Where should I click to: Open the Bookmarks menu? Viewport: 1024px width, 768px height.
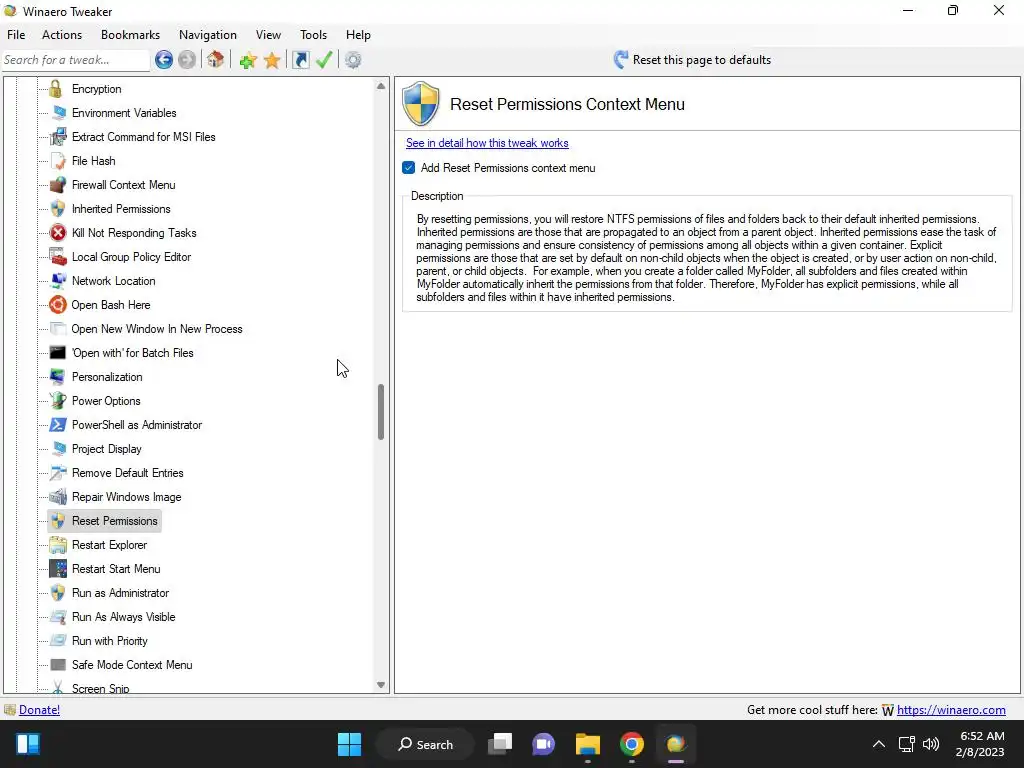[131, 35]
